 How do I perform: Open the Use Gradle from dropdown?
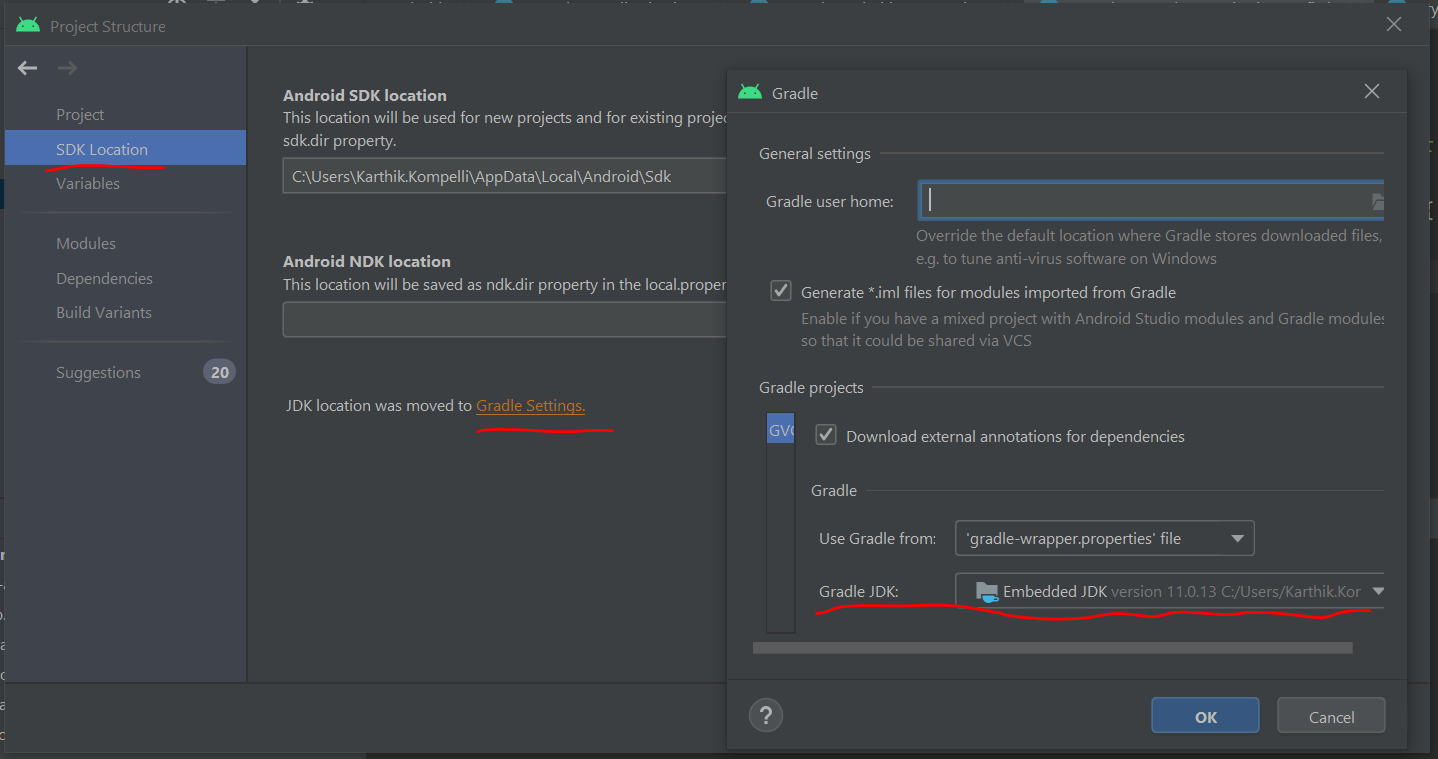pyautogui.click(x=1105, y=538)
